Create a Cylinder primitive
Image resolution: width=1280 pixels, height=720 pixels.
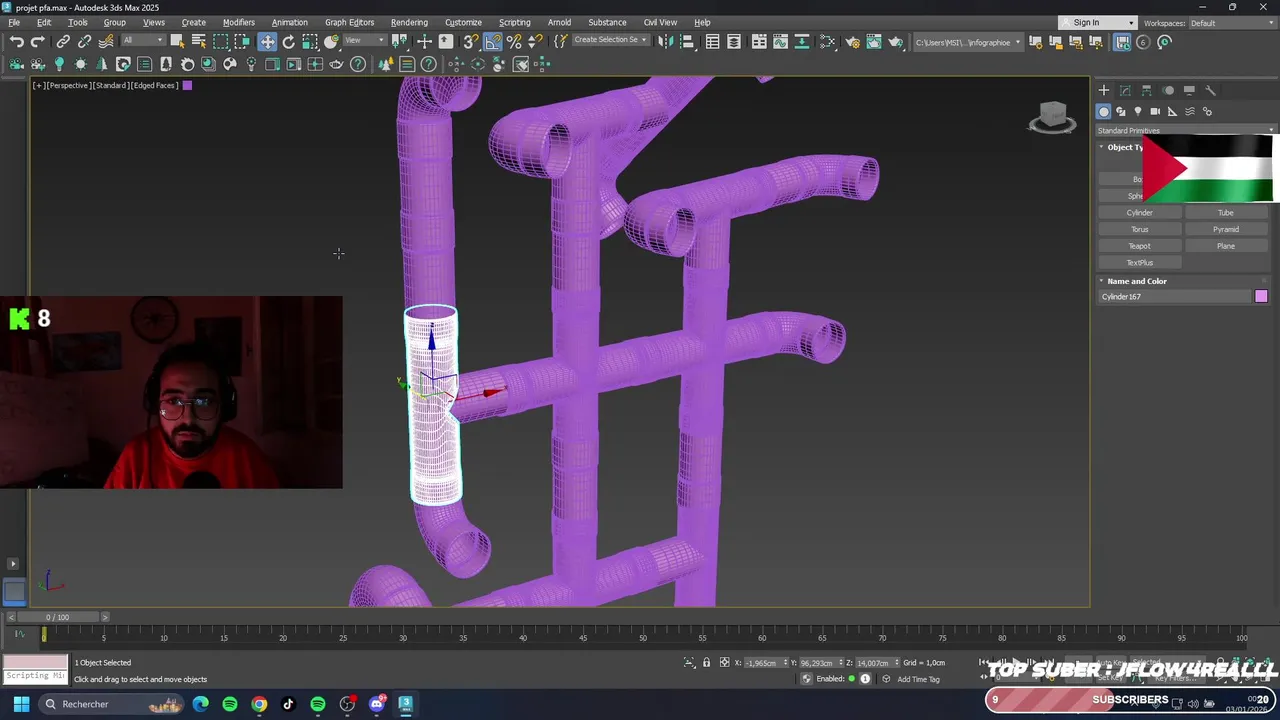coord(1139,213)
